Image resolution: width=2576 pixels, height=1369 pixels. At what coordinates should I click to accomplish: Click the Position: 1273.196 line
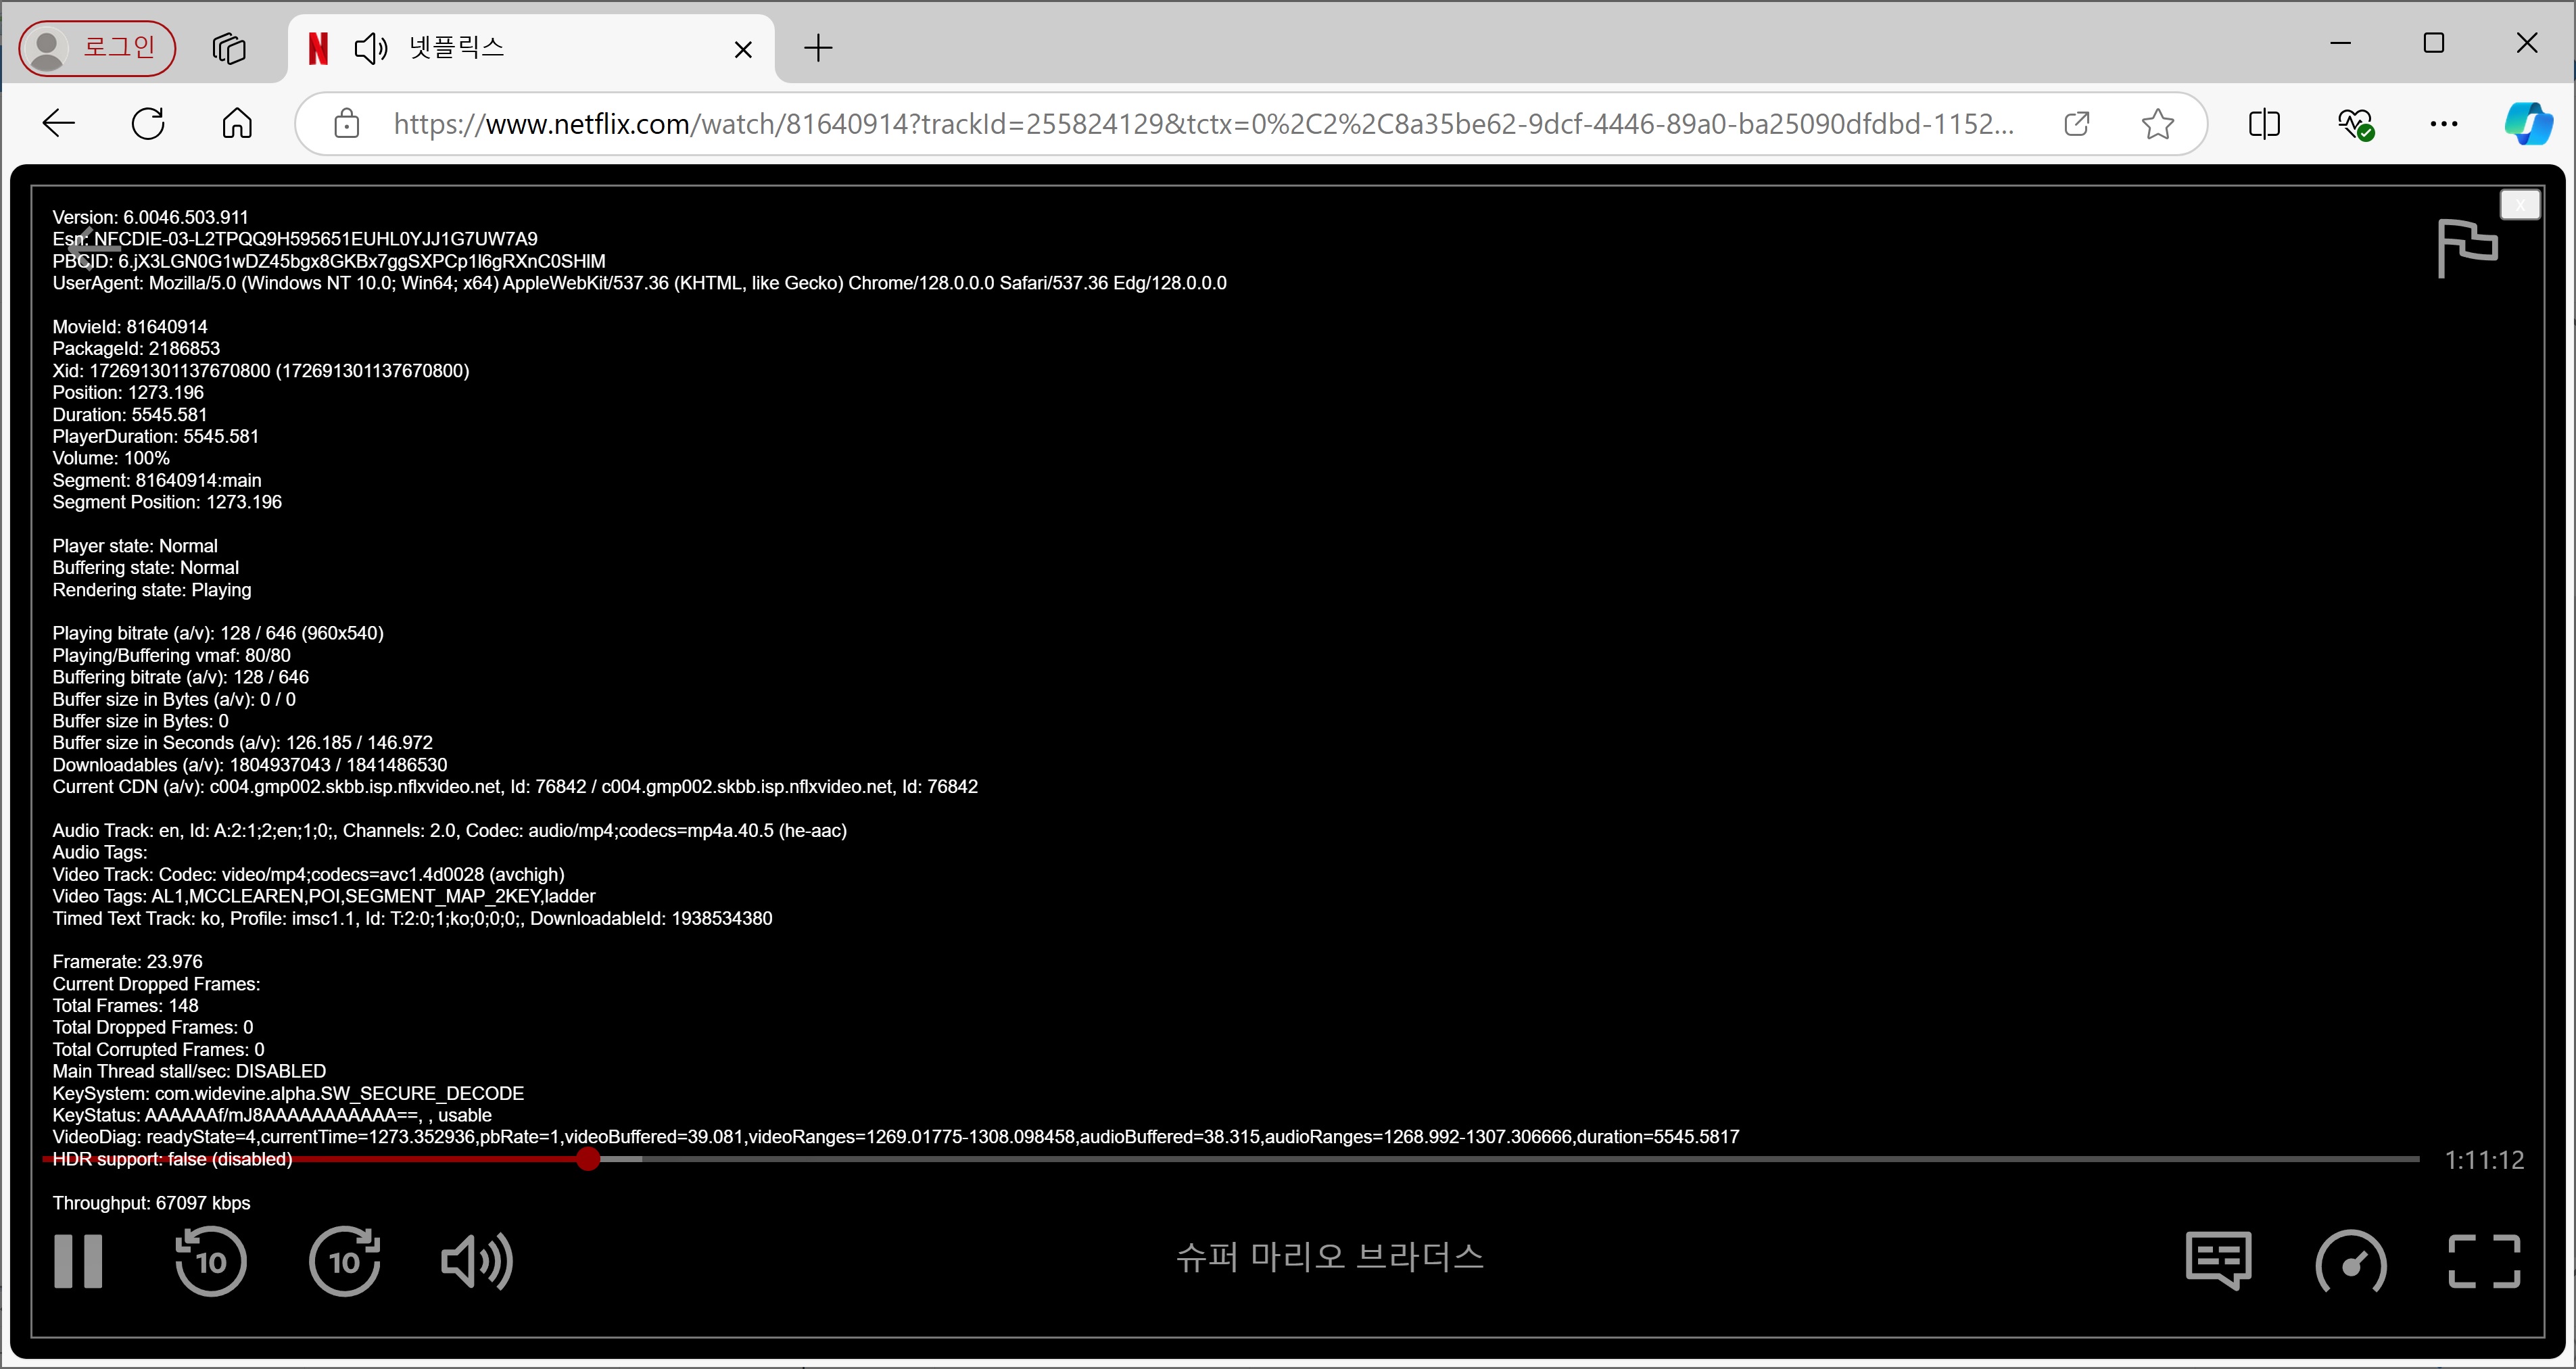[x=128, y=392]
